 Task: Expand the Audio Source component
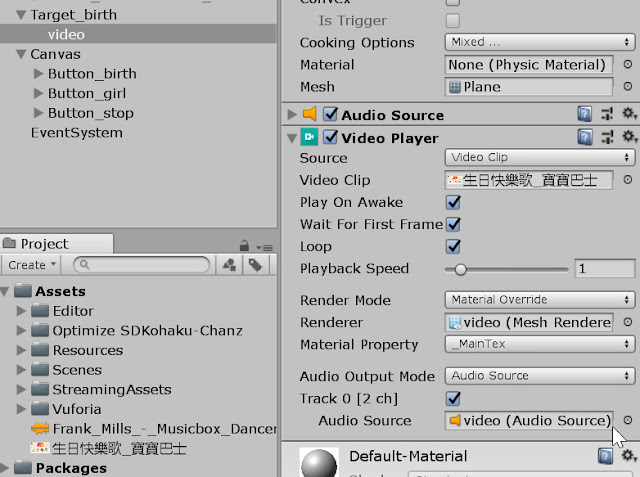tap(291, 114)
